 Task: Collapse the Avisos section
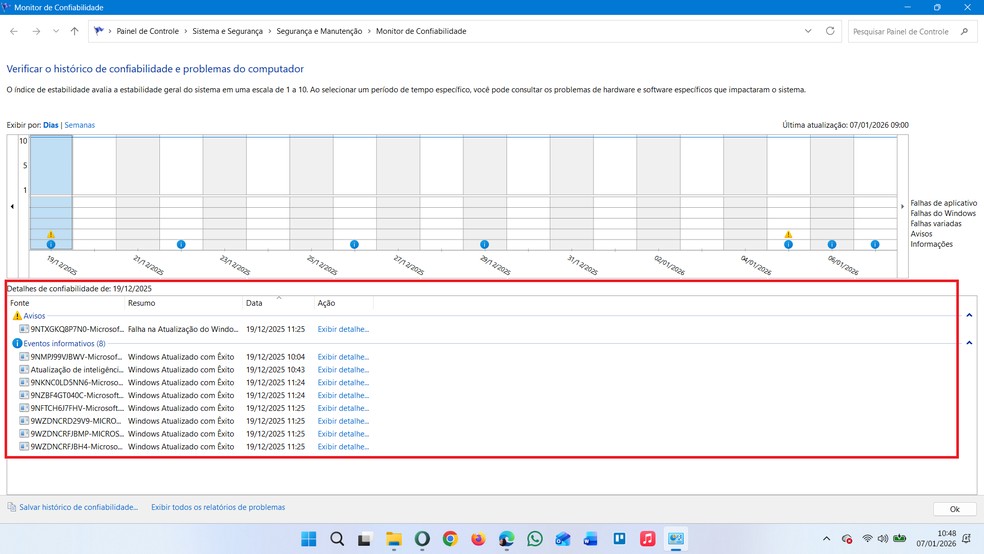969,316
